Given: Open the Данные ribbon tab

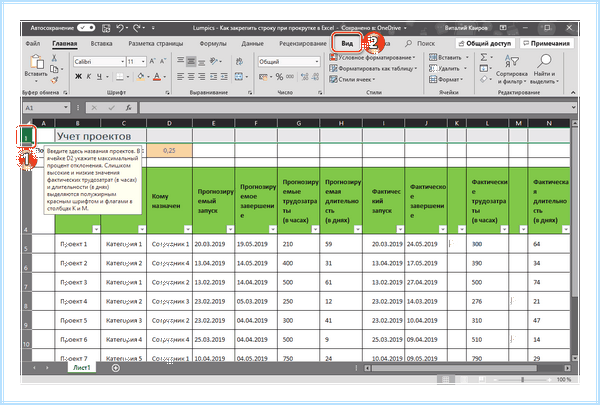Looking at the screenshot, I should [253, 43].
